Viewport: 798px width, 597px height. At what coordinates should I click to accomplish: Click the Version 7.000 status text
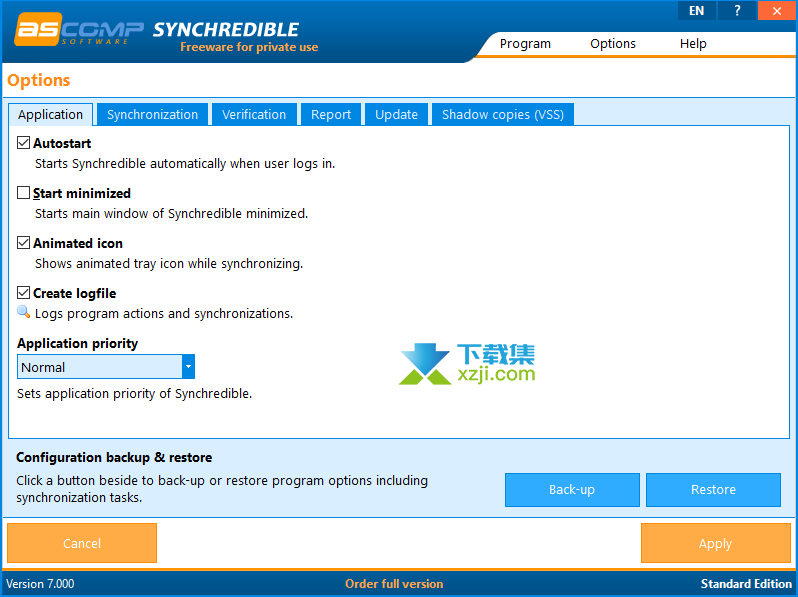(x=40, y=584)
